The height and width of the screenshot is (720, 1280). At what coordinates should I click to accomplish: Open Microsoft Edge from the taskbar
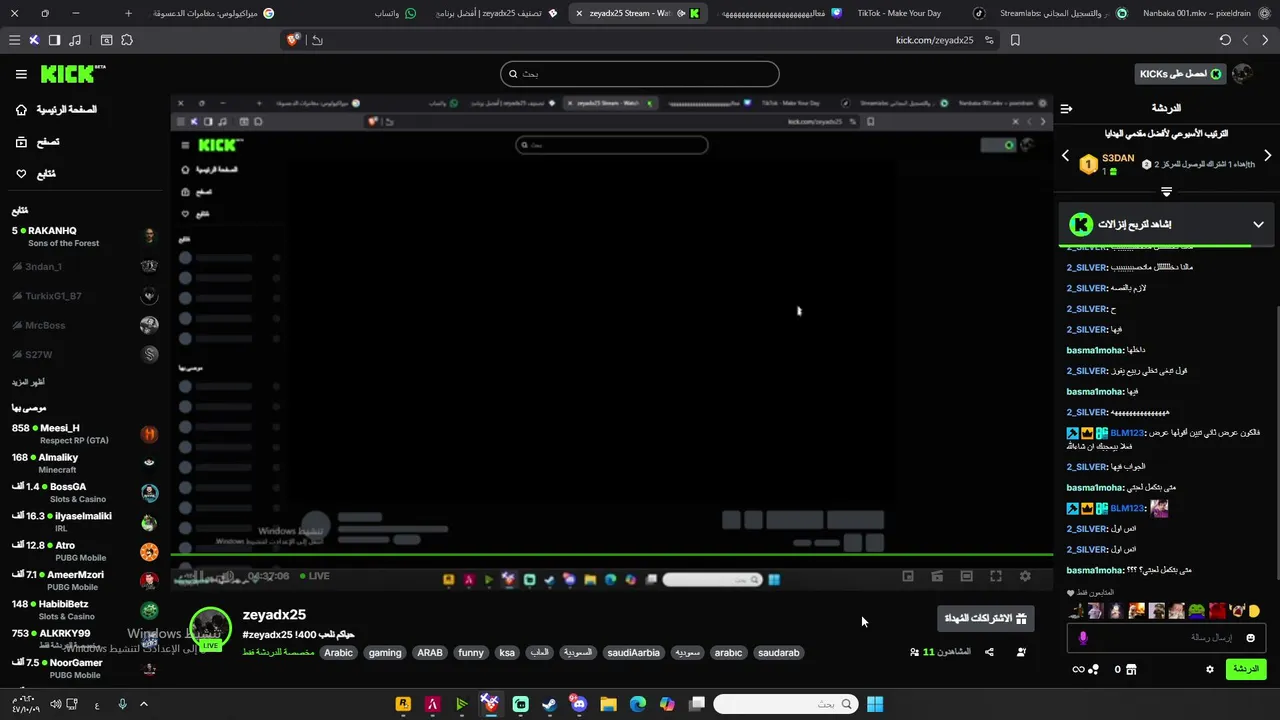(638, 704)
